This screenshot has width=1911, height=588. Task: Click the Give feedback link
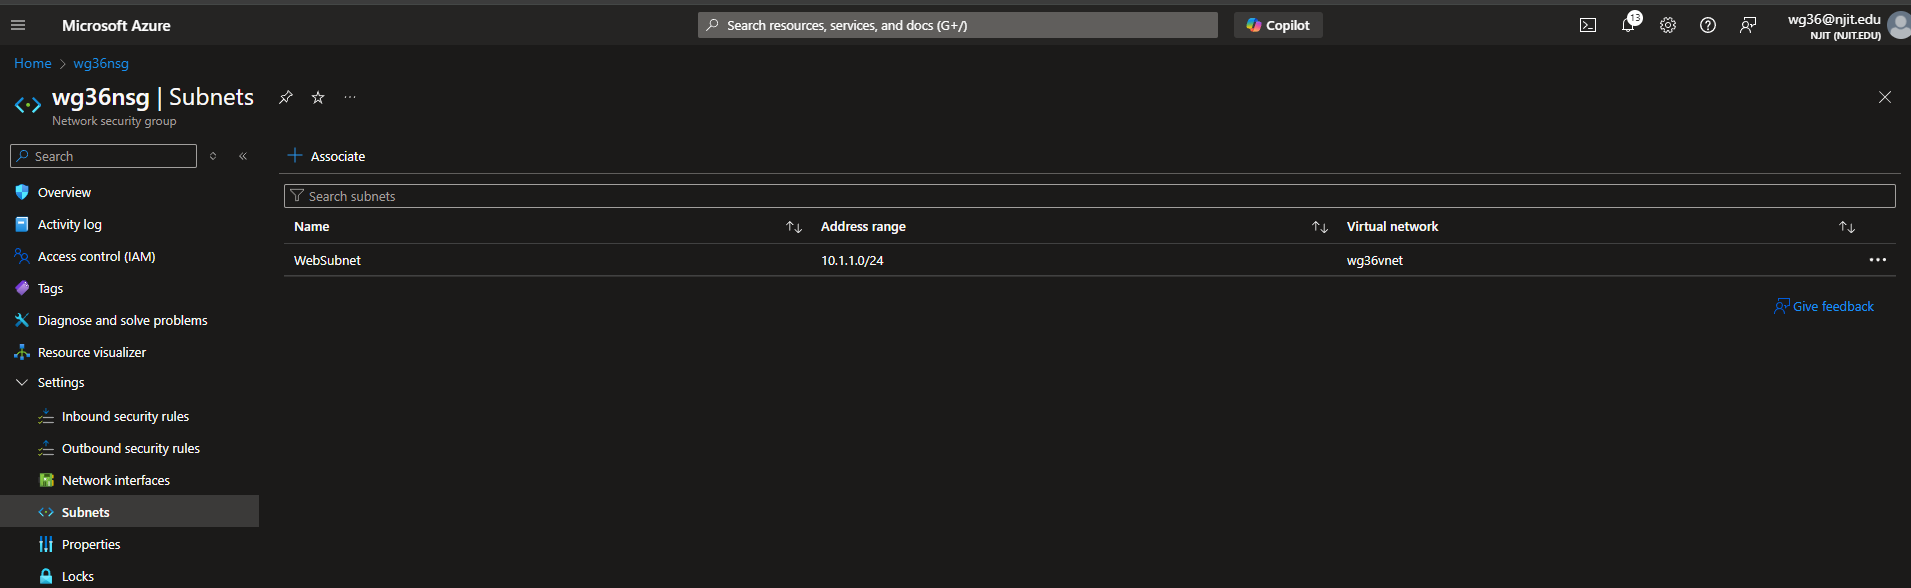point(1832,307)
